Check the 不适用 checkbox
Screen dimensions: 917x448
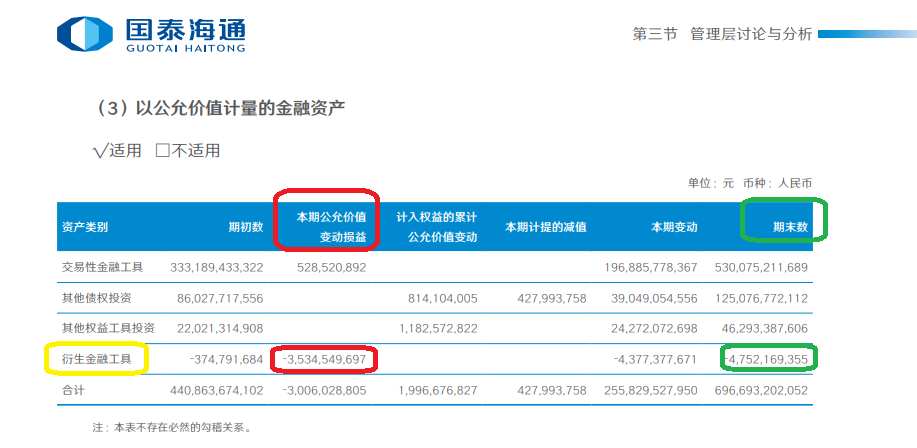coord(163,151)
